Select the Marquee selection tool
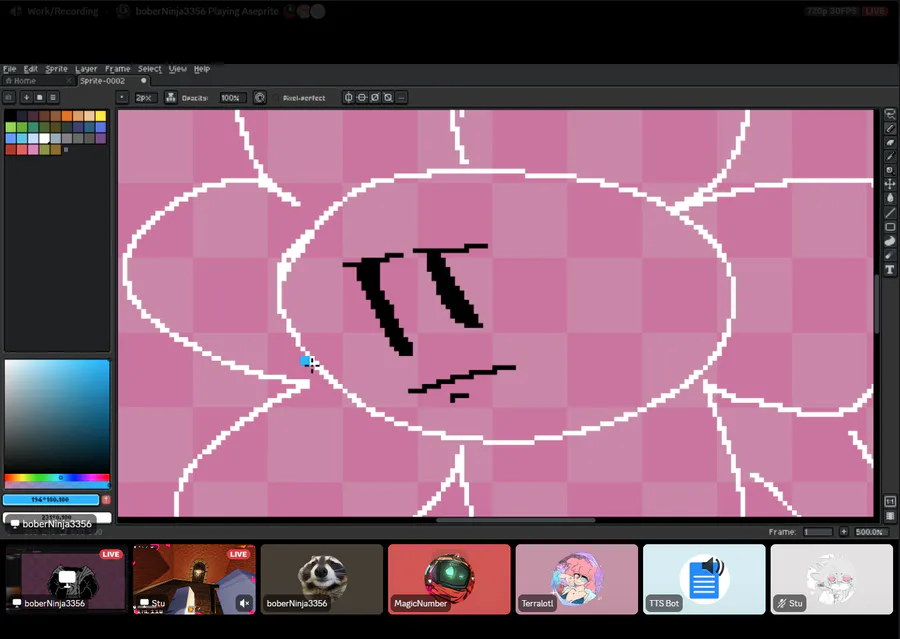Screen dimensions: 900x639 [890, 114]
